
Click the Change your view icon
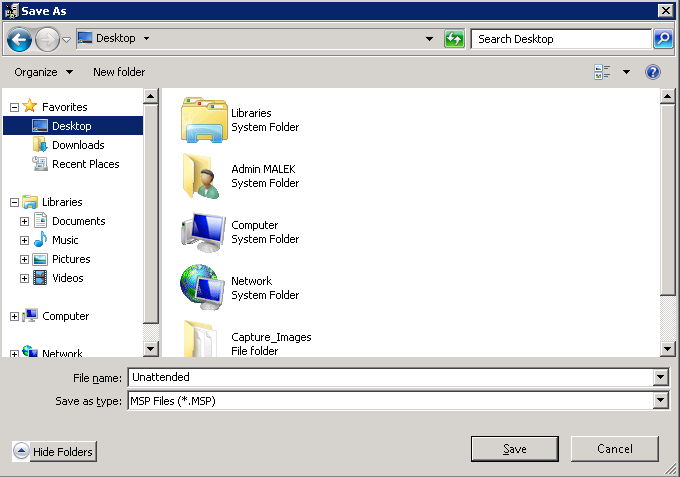[x=602, y=72]
